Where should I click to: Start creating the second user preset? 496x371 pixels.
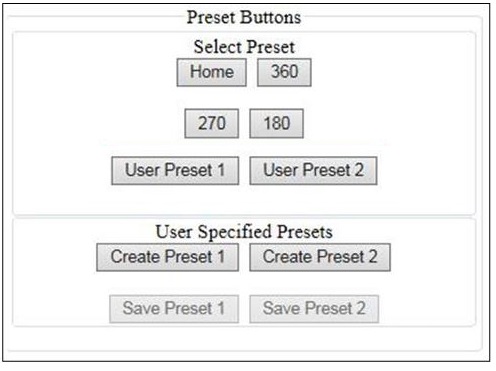(320, 257)
